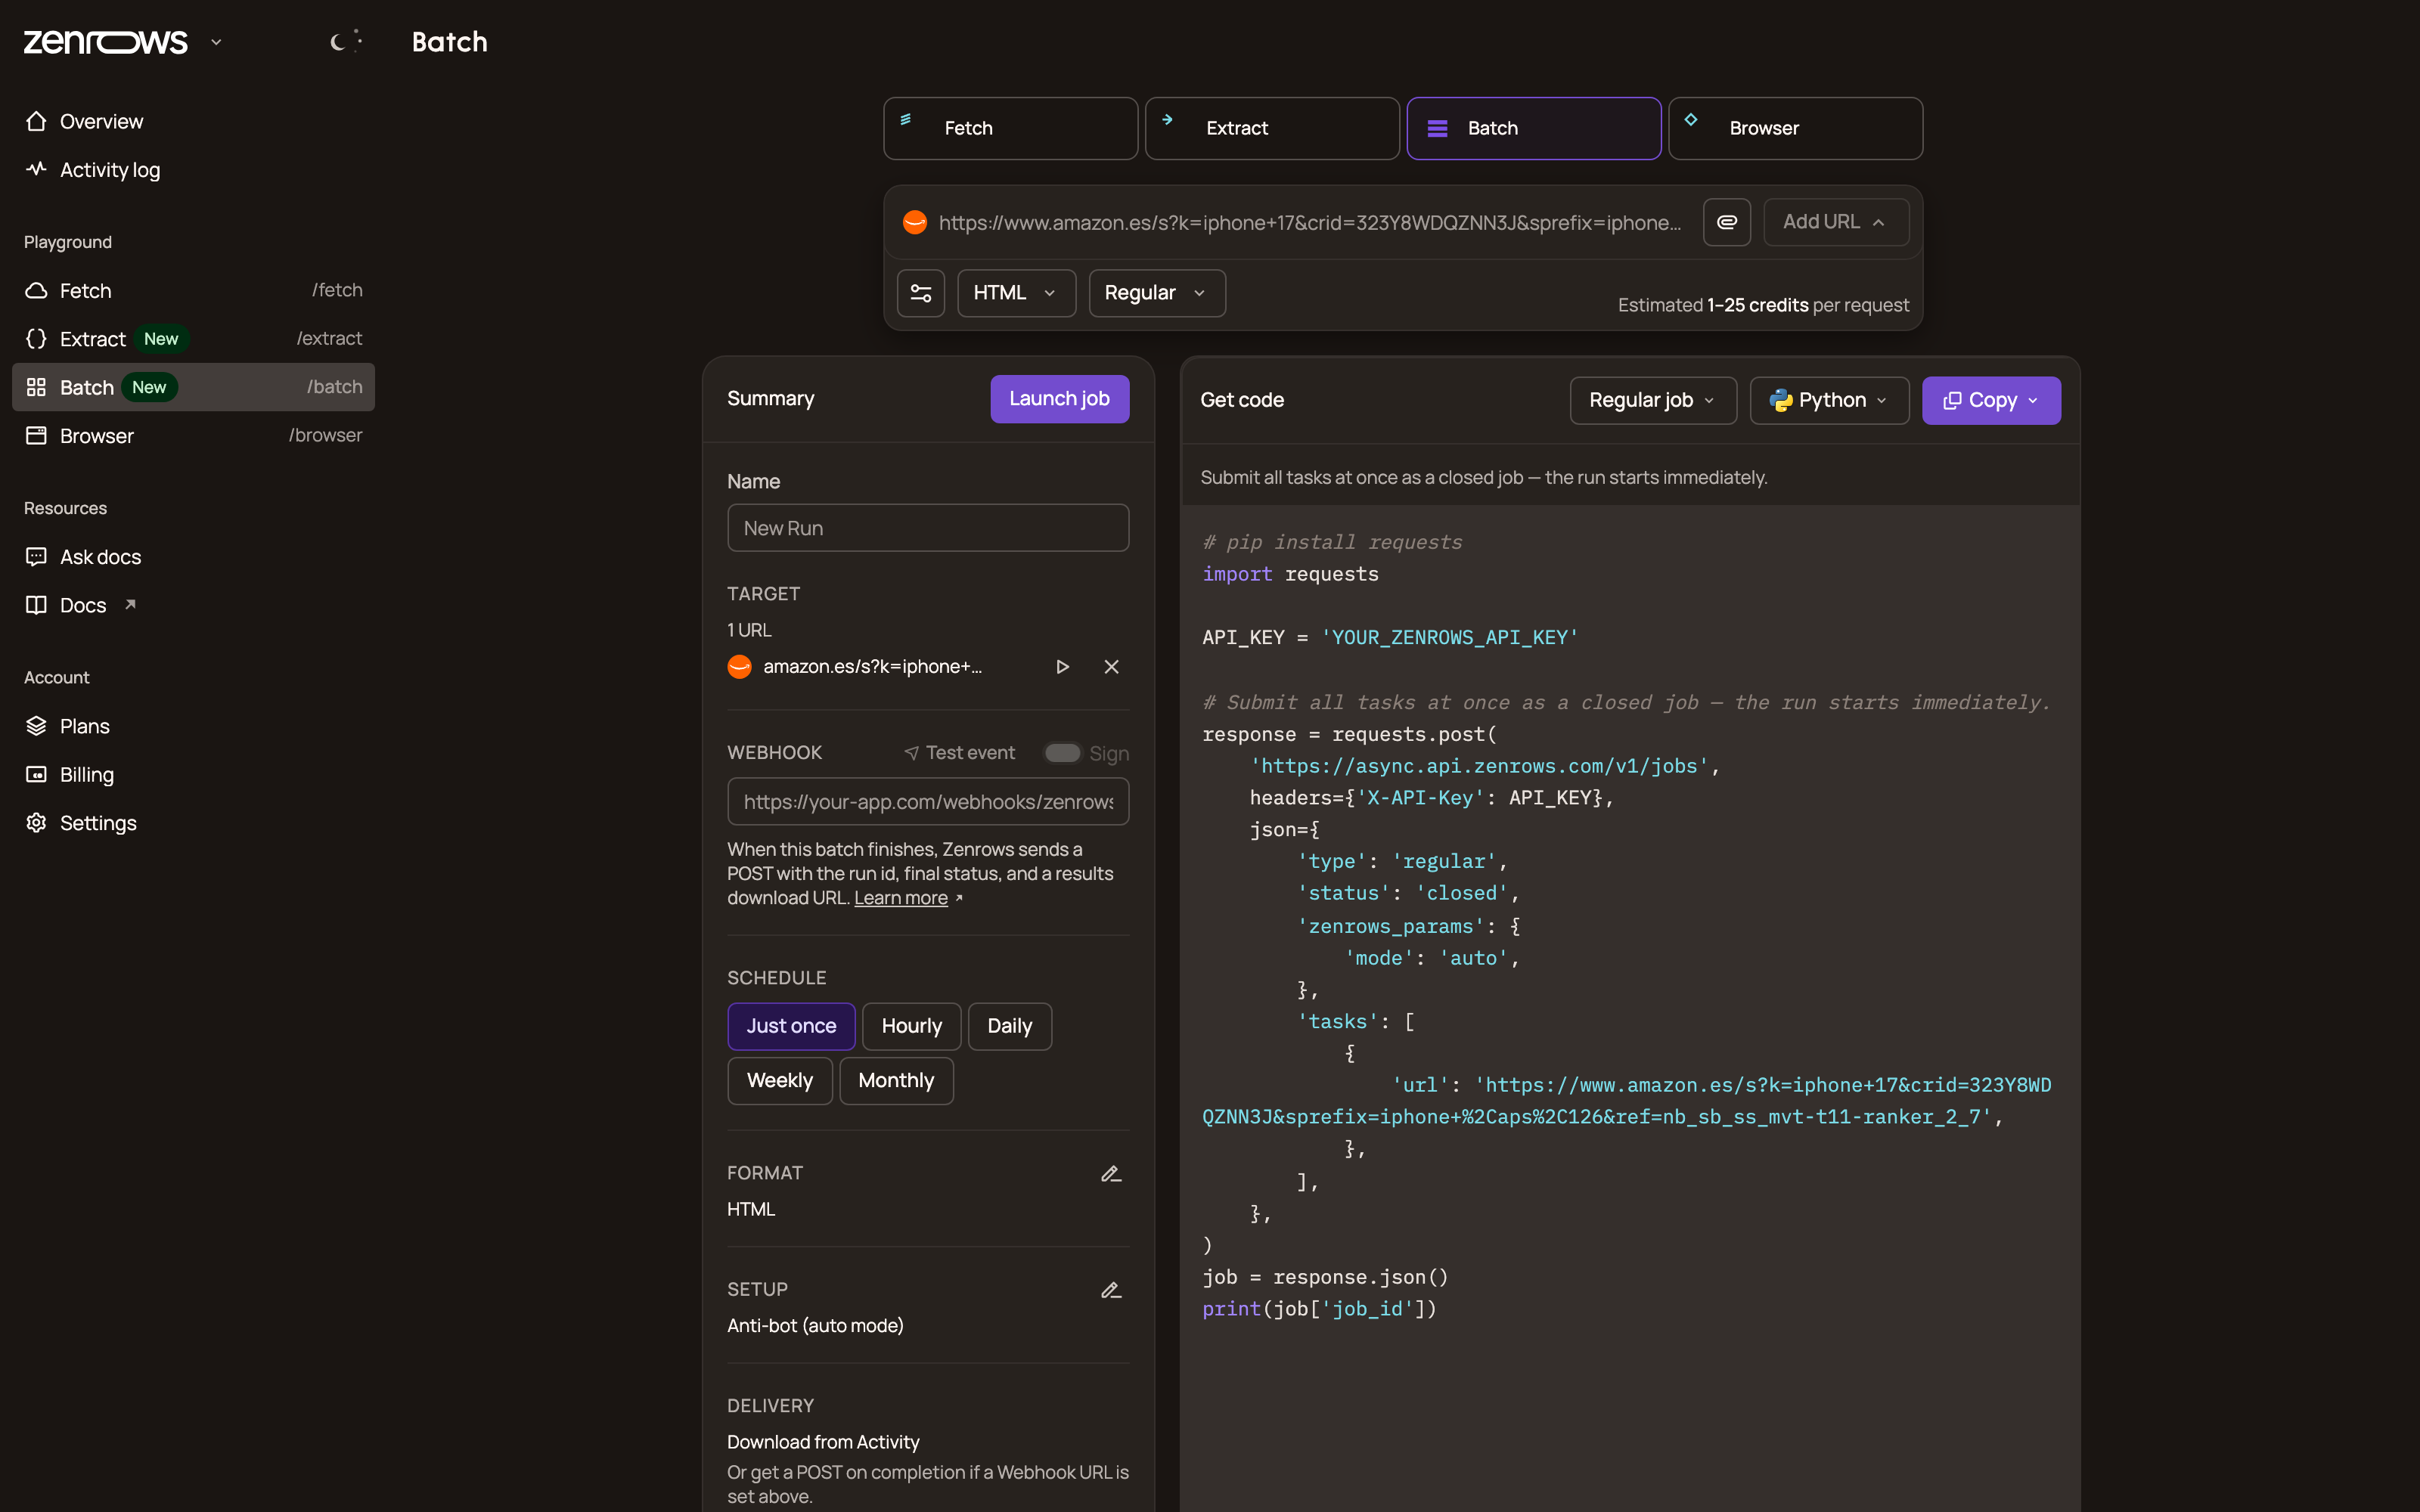The width and height of the screenshot is (2420, 1512).
Task: Click the attach link icon beside URL
Action: (x=1726, y=222)
